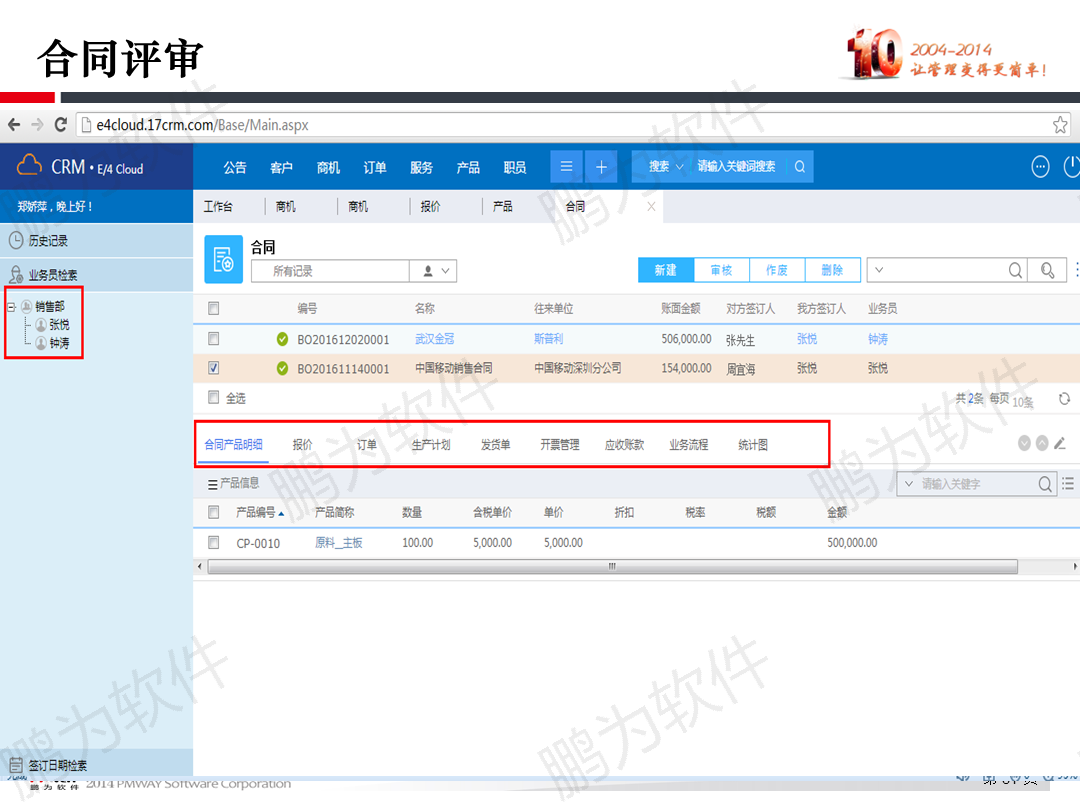This screenshot has width=1080, height=810.
Task: Open the 原料_主板 product link
Action: click(338, 543)
